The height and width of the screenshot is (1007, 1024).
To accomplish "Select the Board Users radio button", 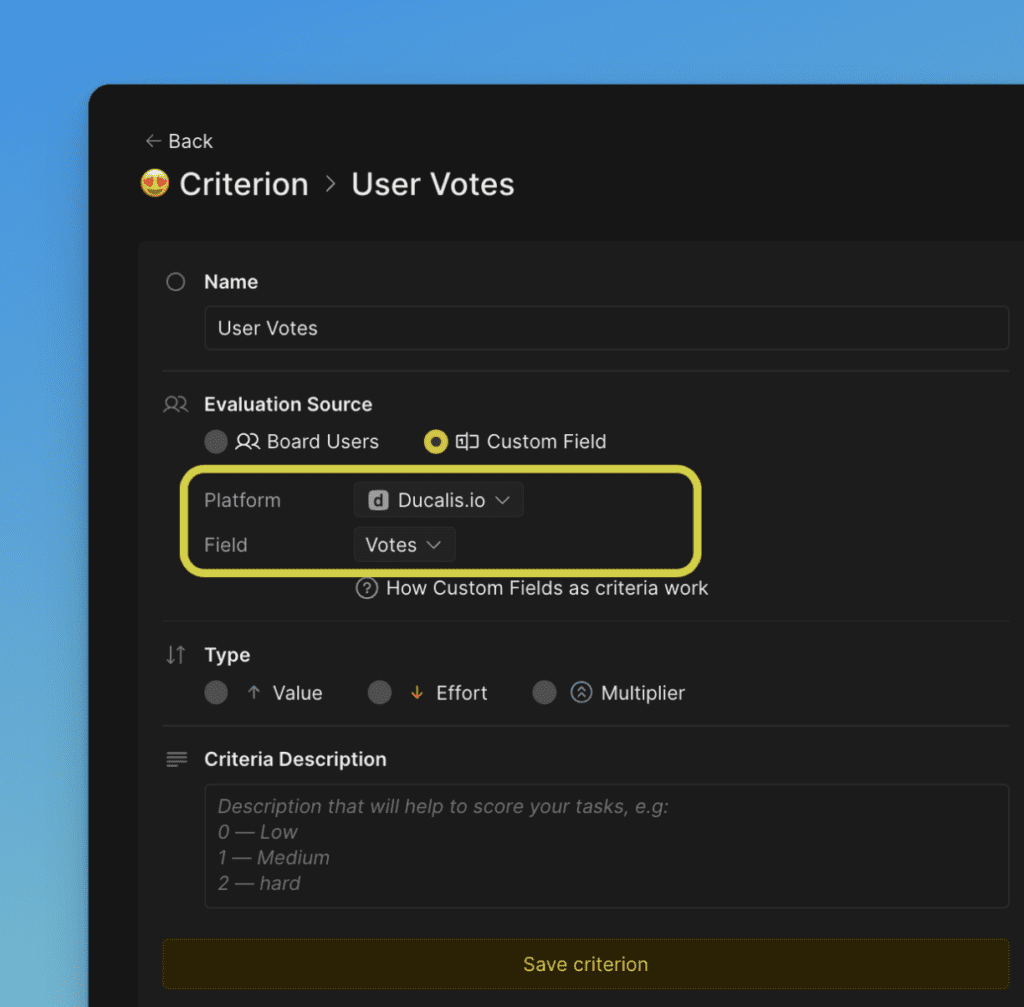I will tap(216, 441).
